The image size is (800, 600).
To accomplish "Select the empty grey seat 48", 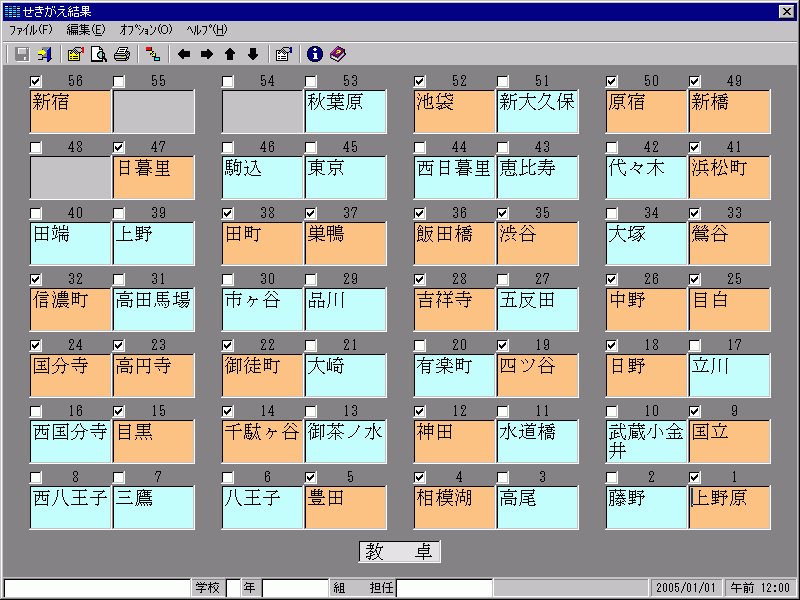I will click(x=70, y=178).
